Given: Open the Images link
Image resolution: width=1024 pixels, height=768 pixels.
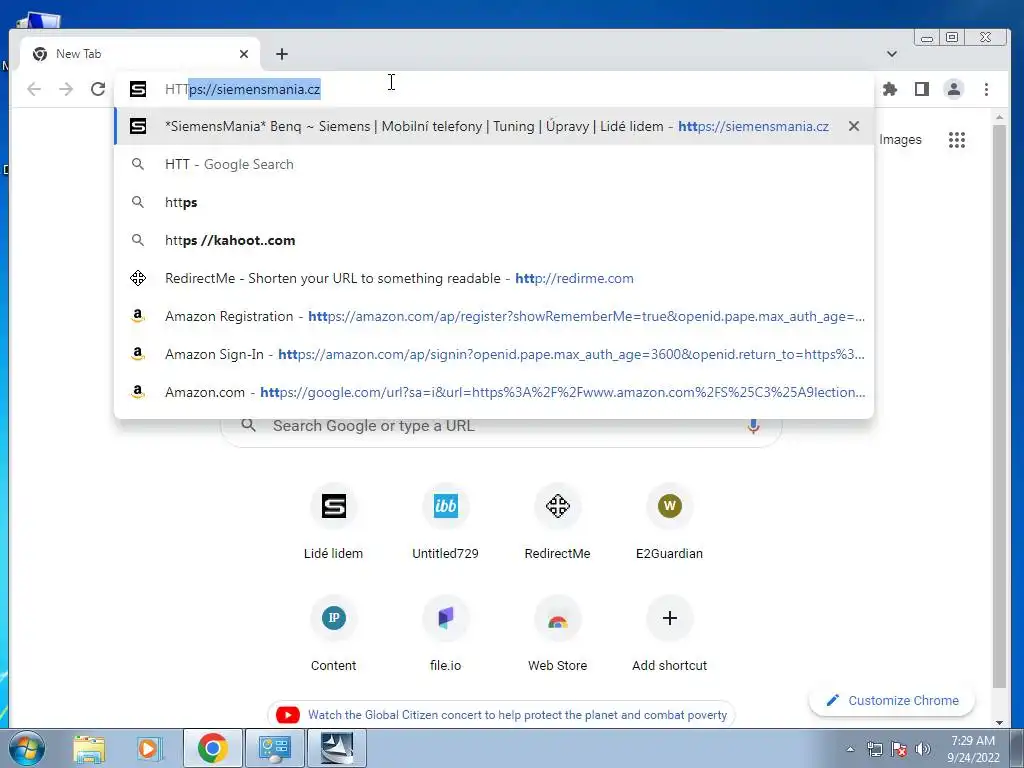Looking at the screenshot, I should 900,140.
